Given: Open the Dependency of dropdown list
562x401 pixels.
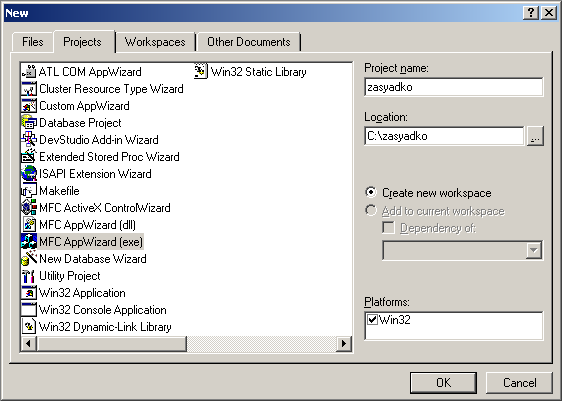Looking at the screenshot, I should click(x=534, y=250).
